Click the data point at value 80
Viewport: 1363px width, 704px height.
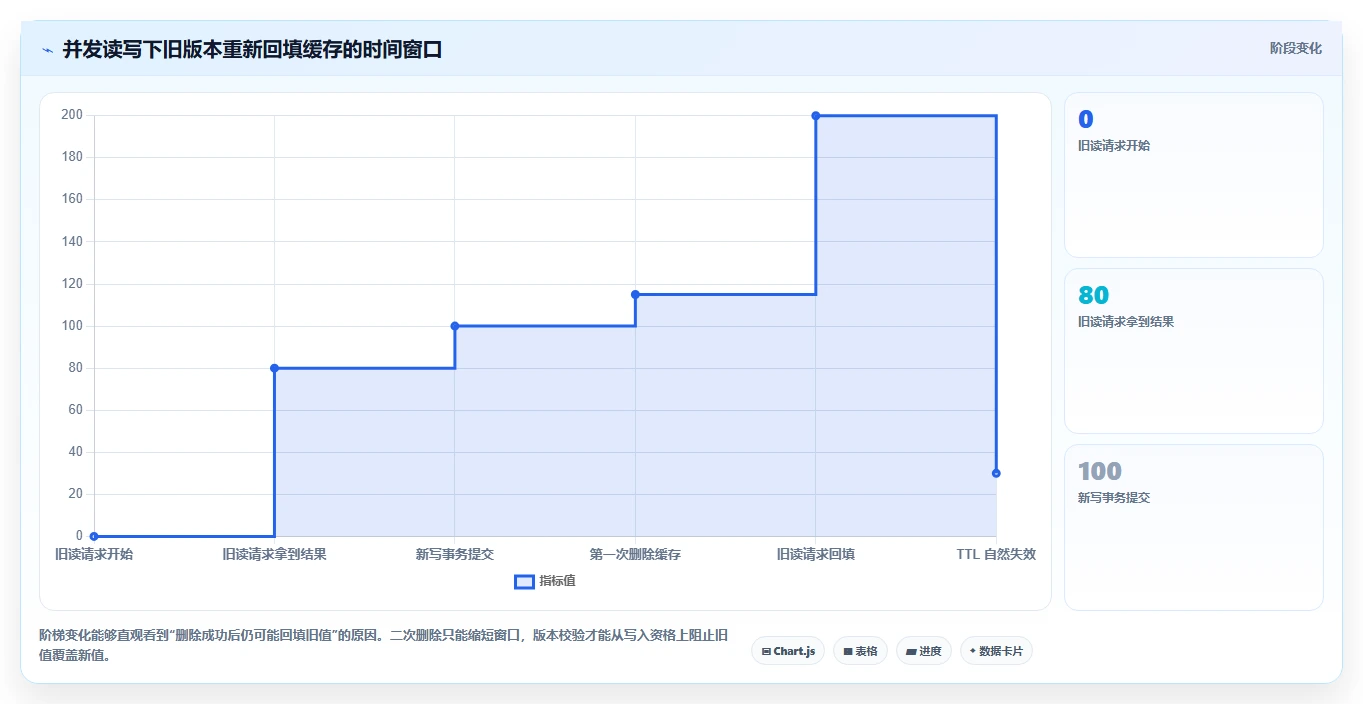(x=274, y=368)
